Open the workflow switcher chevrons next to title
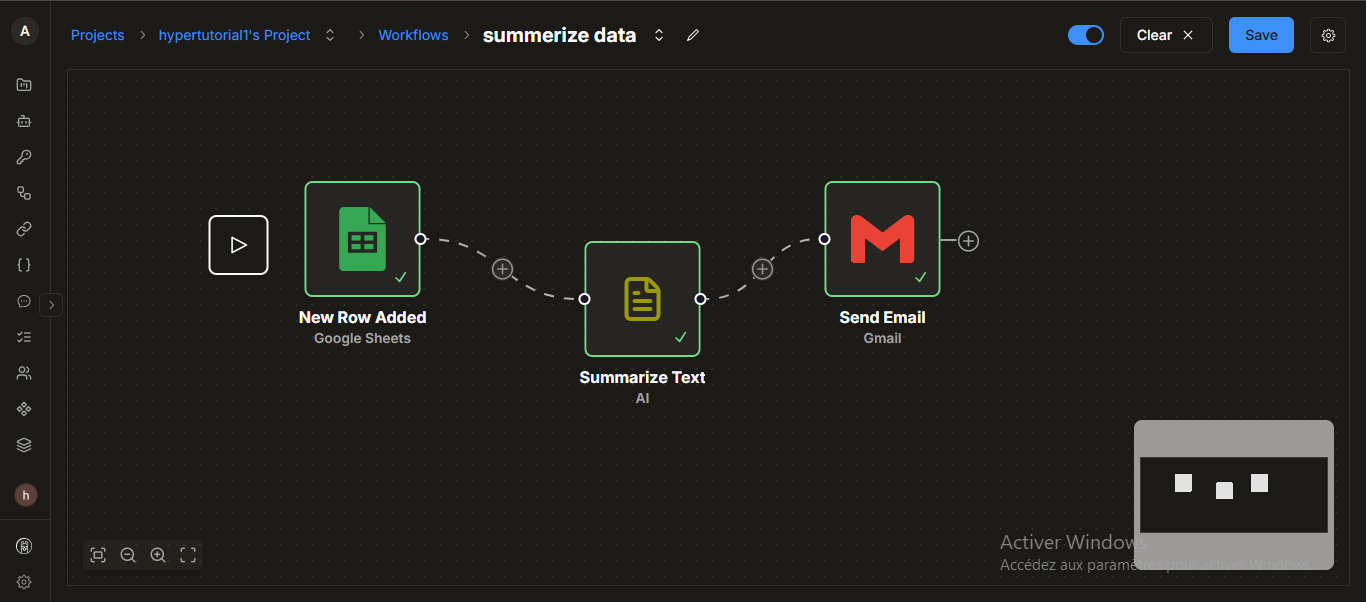Screen dimensions: 1366x602 tap(659, 35)
